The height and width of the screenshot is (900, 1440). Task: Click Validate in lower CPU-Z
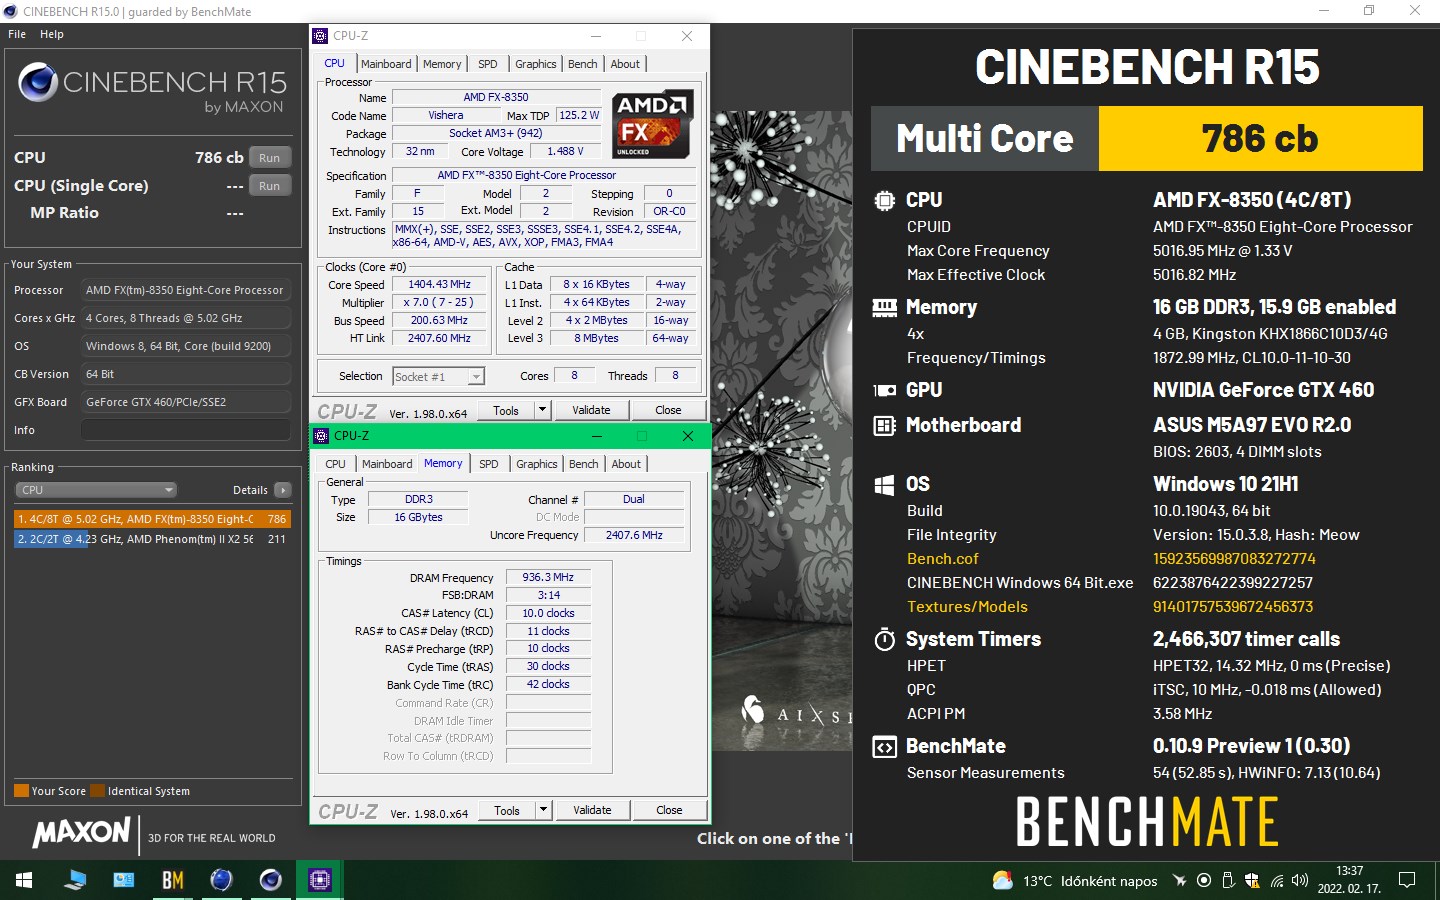tap(592, 810)
